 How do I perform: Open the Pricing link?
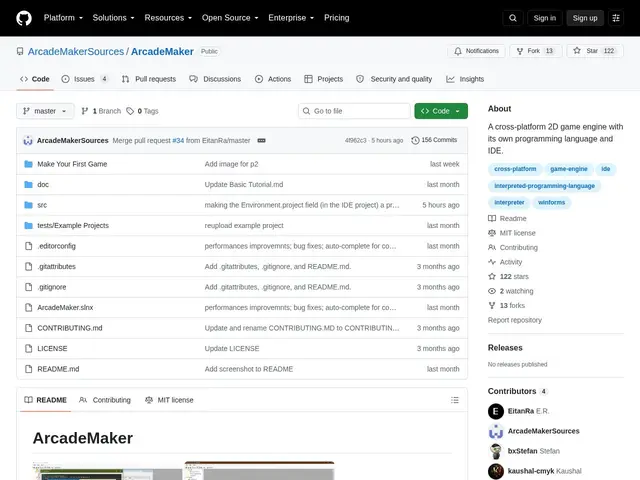click(x=337, y=18)
